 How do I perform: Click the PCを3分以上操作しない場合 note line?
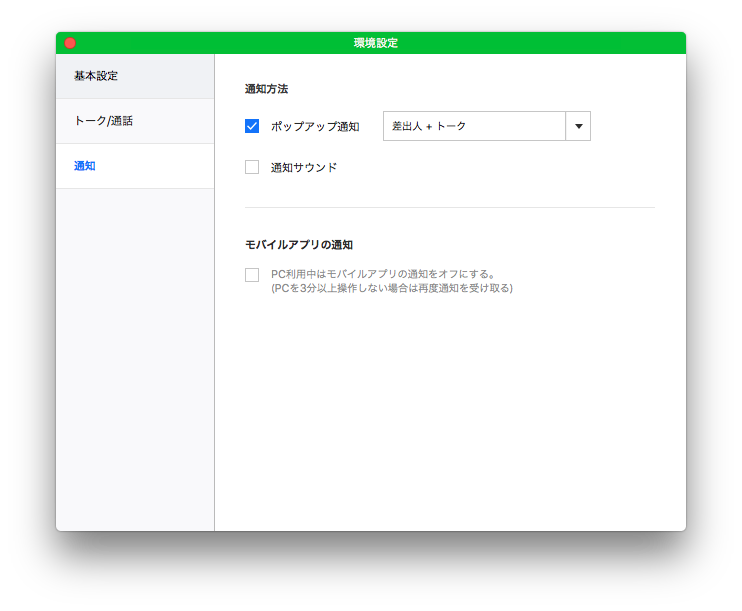pyautogui.click(x=391, y=288)
